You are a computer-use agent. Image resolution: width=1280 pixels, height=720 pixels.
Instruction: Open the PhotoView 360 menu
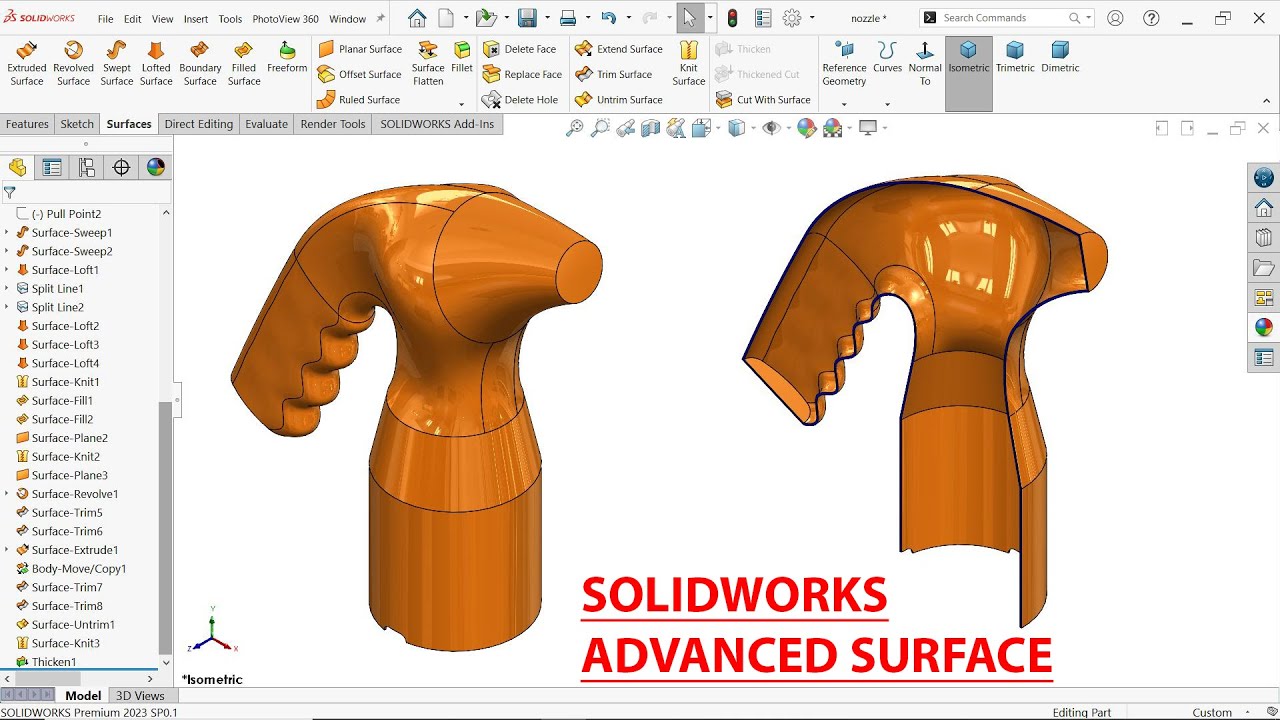coord(285,19)
